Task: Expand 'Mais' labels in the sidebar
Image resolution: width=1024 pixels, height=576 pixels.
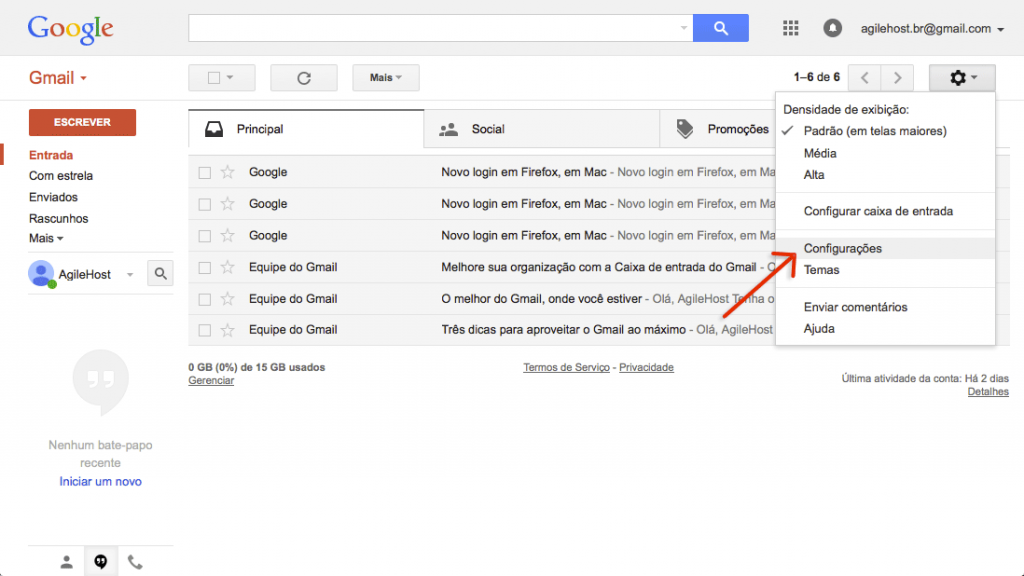Action: coord(46,238)
